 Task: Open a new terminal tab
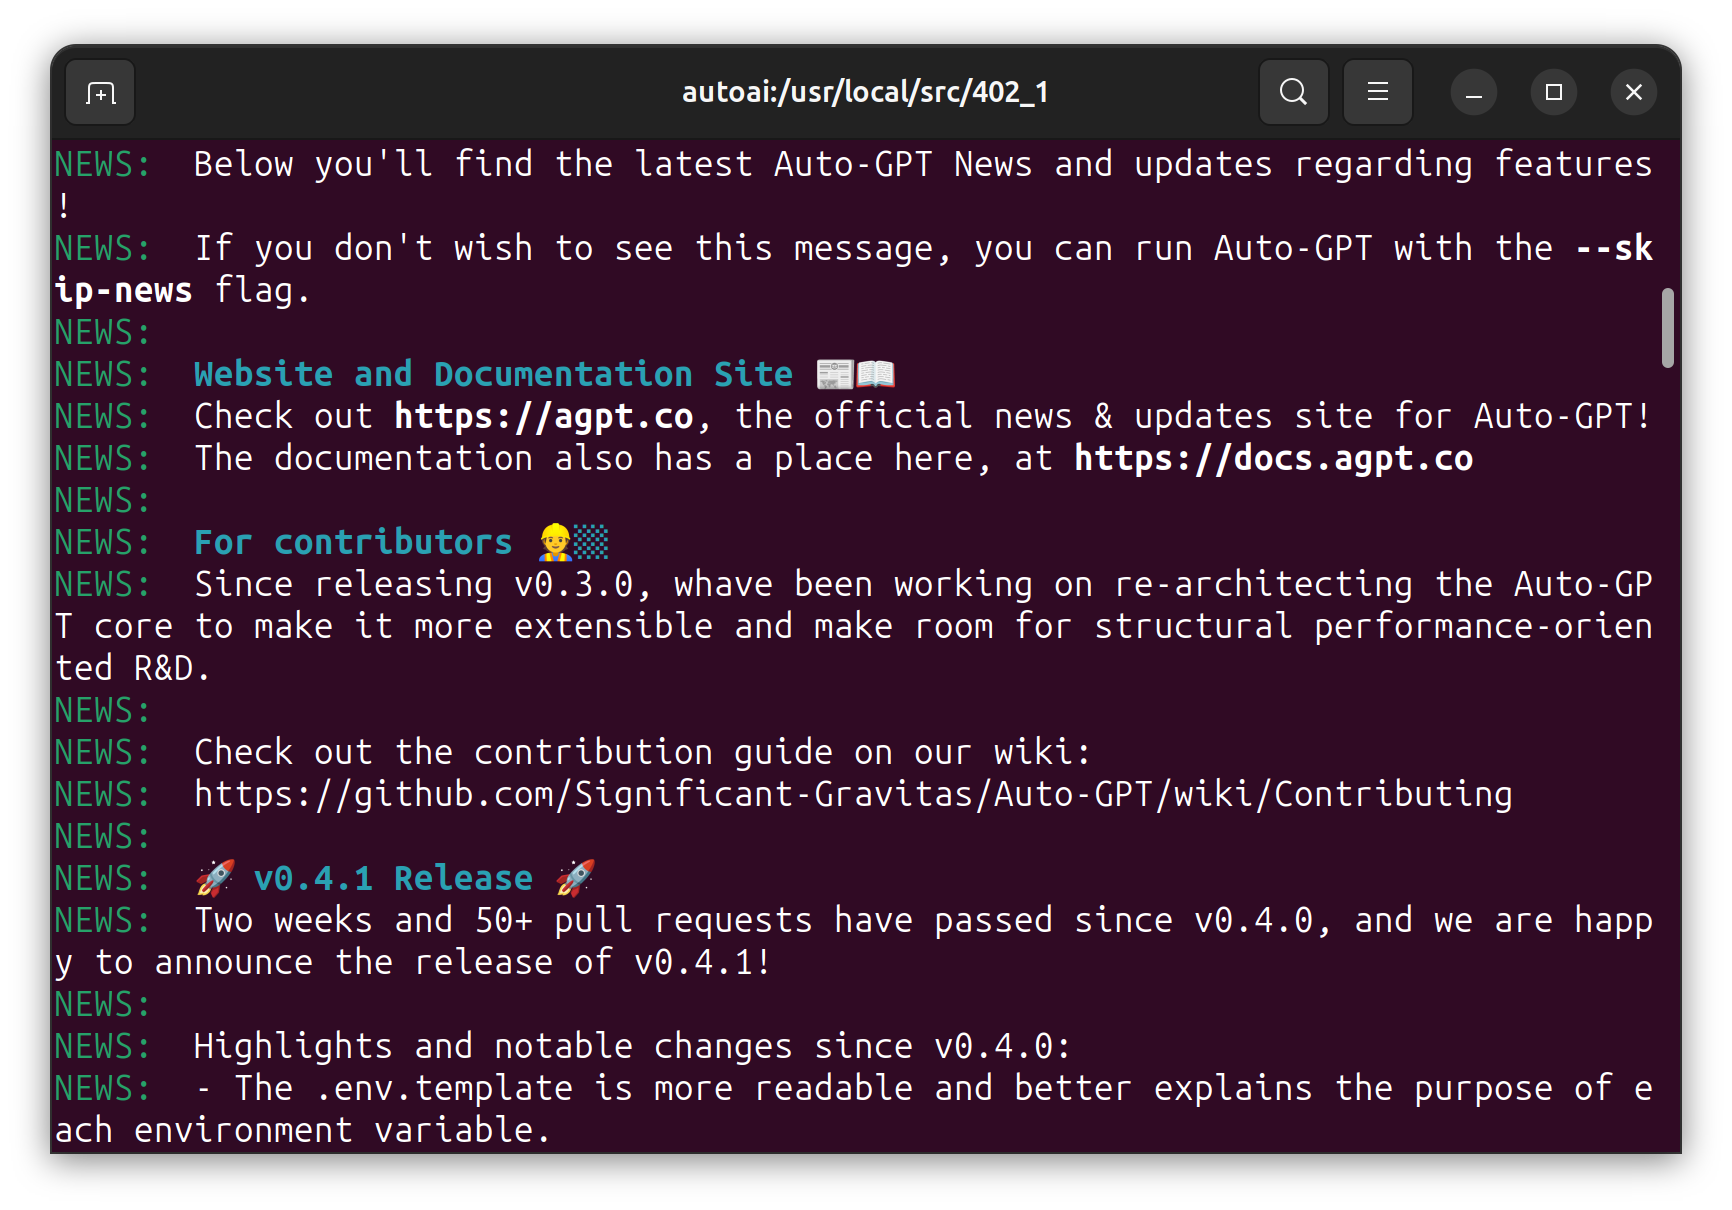tap(100, 93)
